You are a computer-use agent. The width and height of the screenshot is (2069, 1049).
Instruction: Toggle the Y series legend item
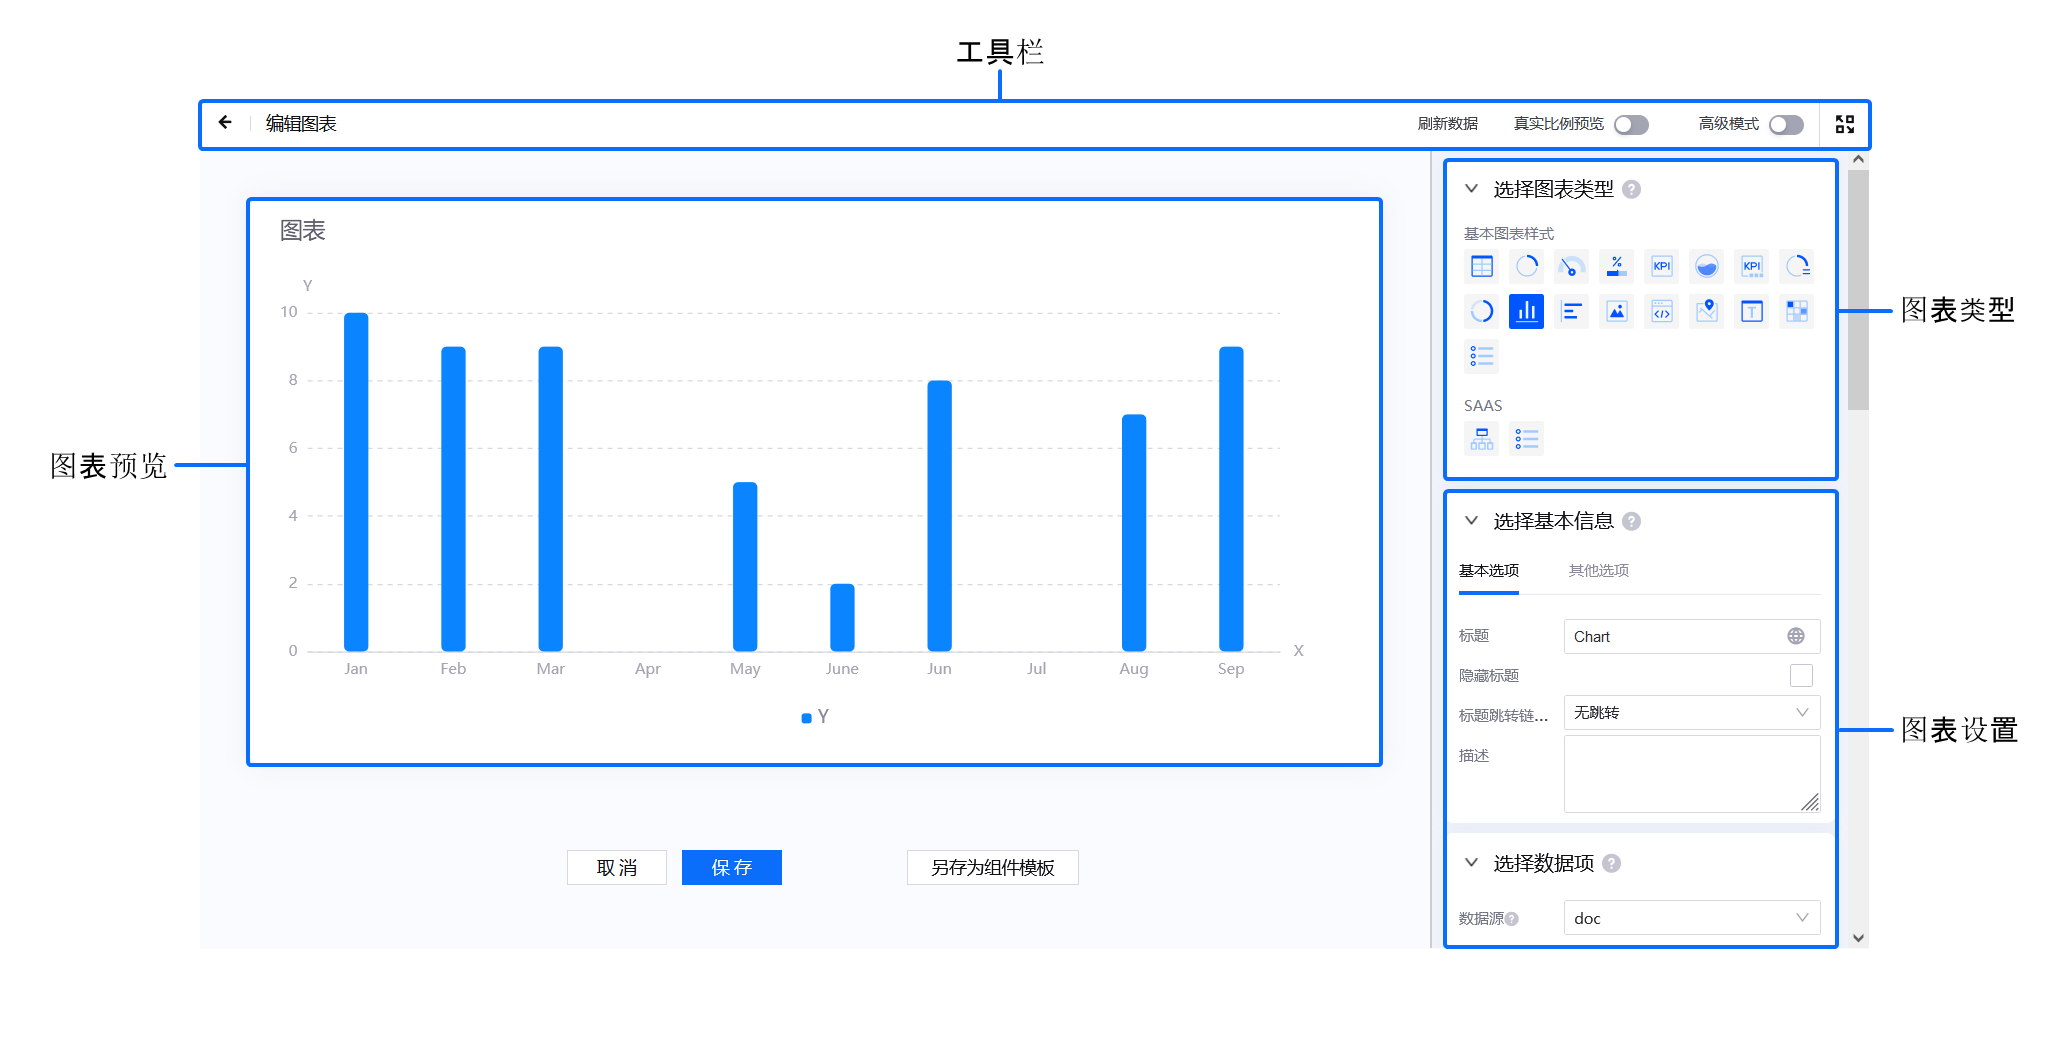815,717
